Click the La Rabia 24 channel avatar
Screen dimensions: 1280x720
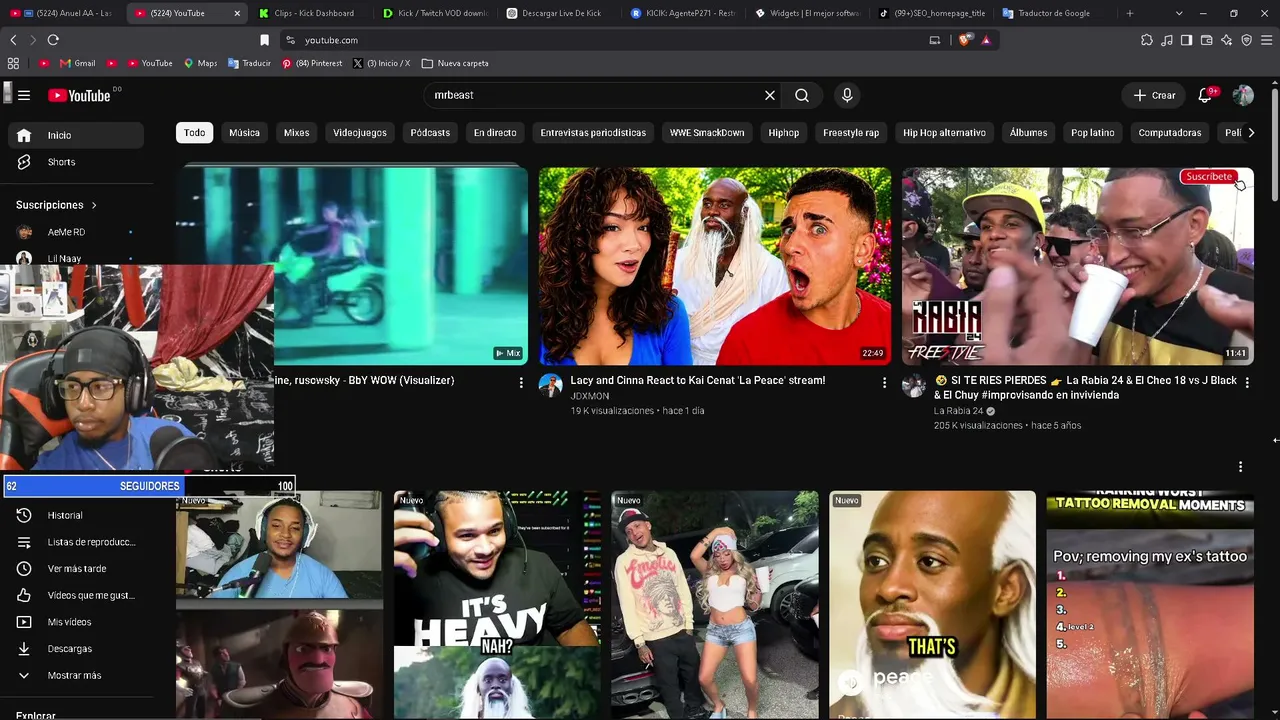(914, 385)
